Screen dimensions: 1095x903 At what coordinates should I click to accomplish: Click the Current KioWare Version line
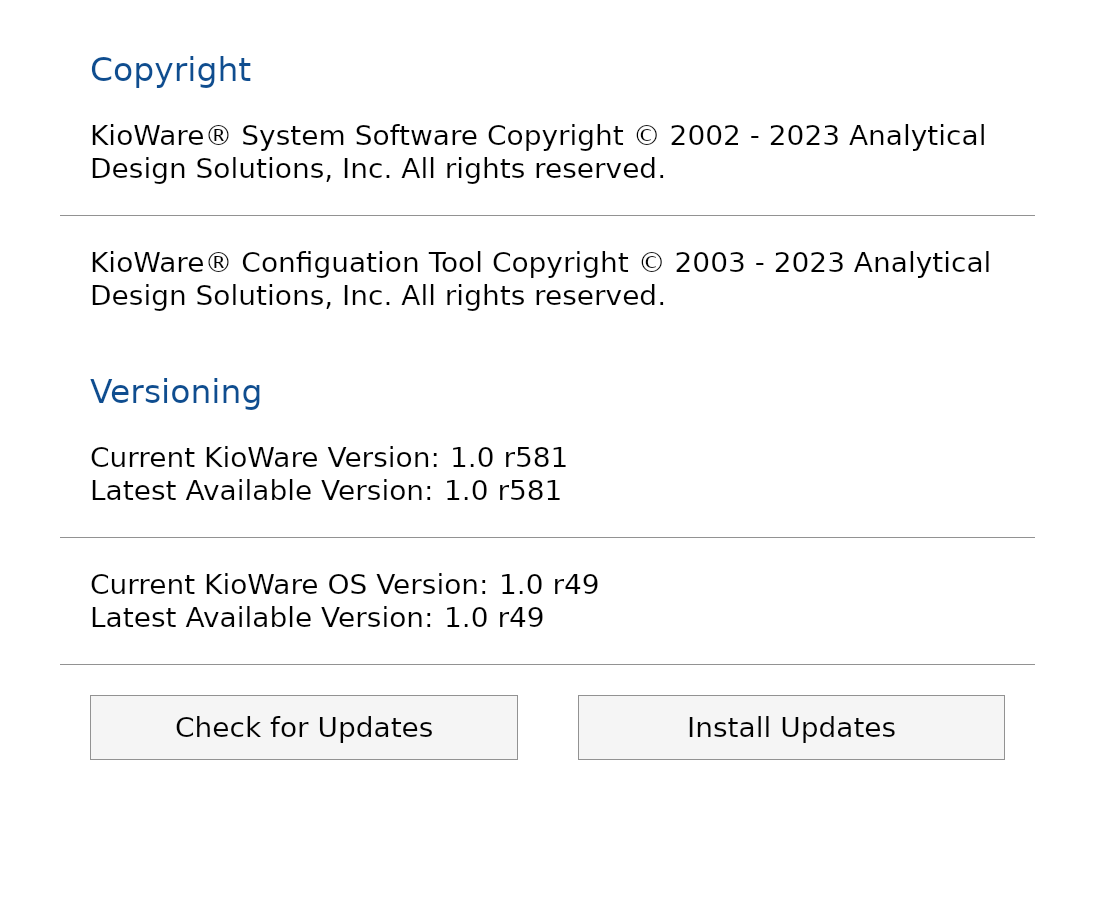tap(328, 459)
